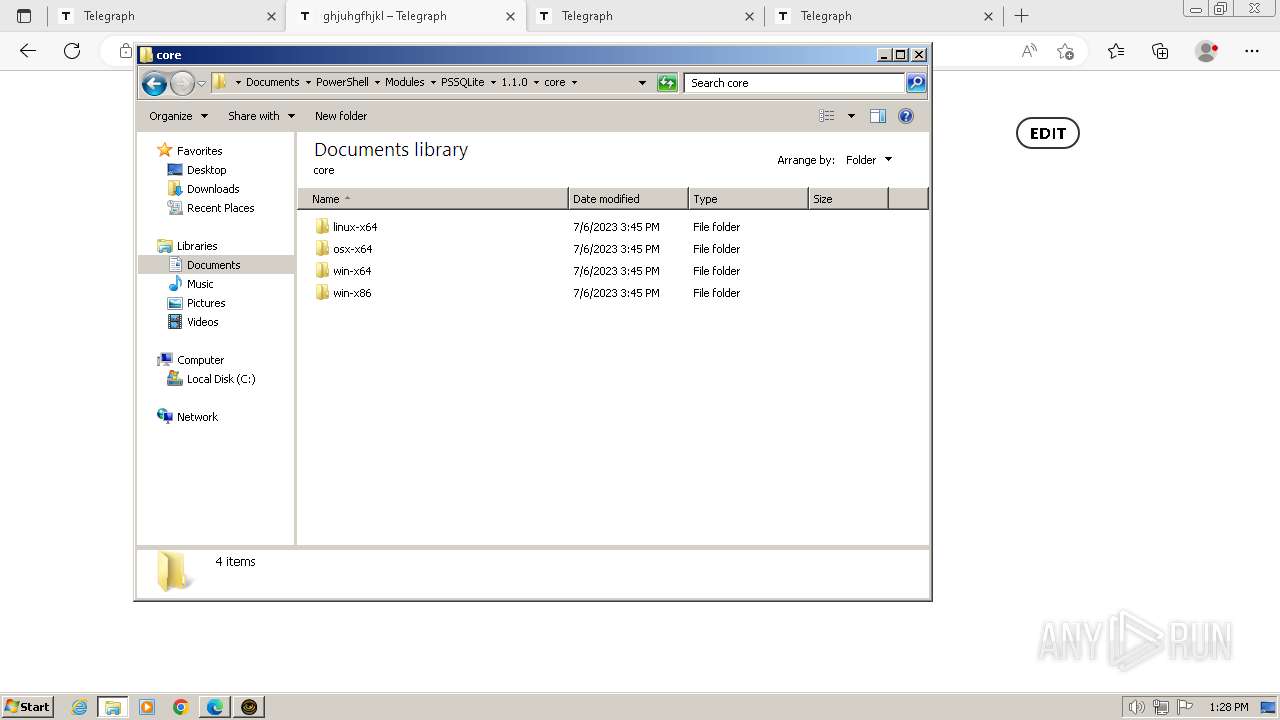The height and width of the screenshot is (720, 1280).
Task: Click the taskbar clock showing 1:28 PM
Action: point(1228,707)
